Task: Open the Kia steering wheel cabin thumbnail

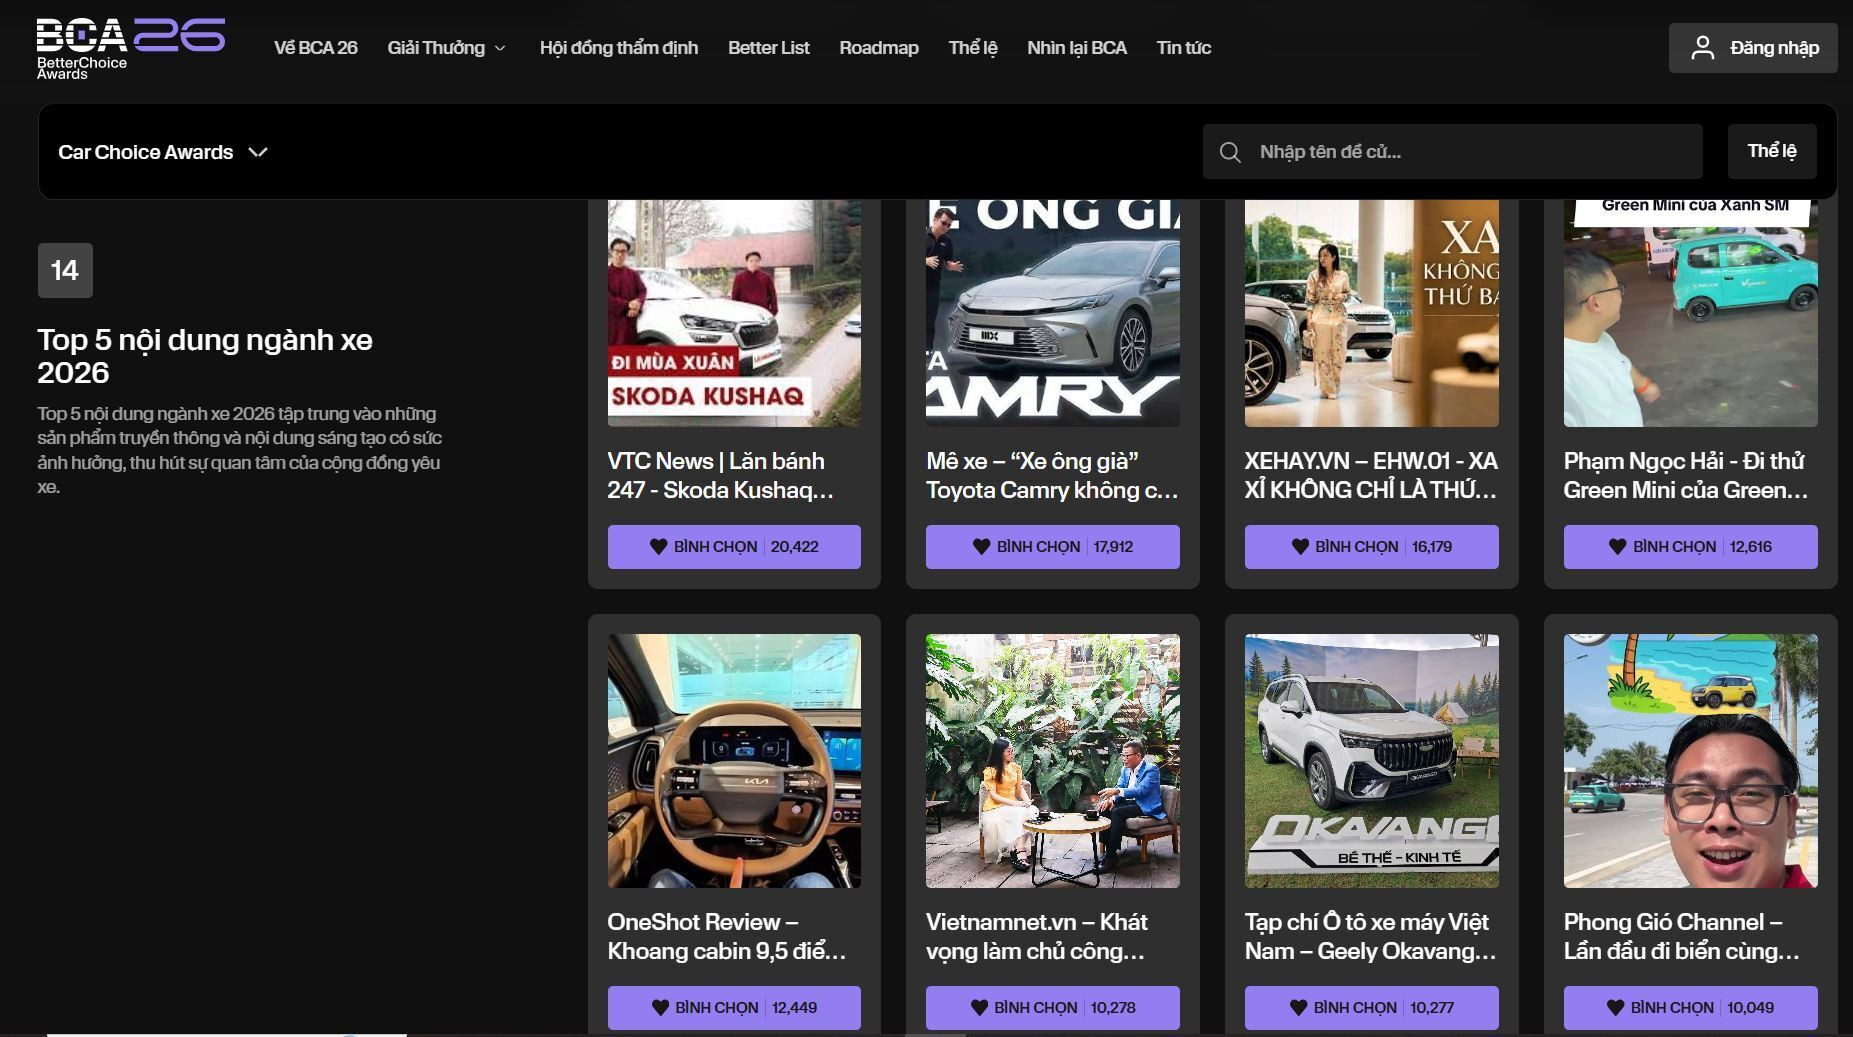Action: tap(734, 761)
